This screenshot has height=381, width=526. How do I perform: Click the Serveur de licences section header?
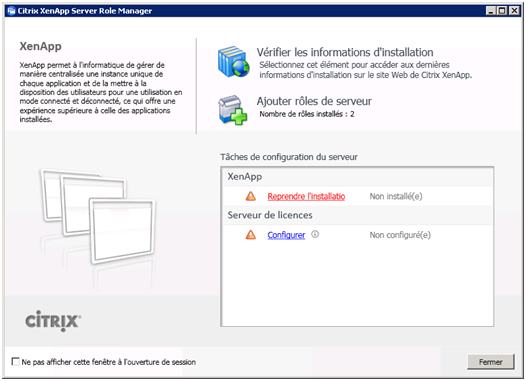tap(270, 215)
